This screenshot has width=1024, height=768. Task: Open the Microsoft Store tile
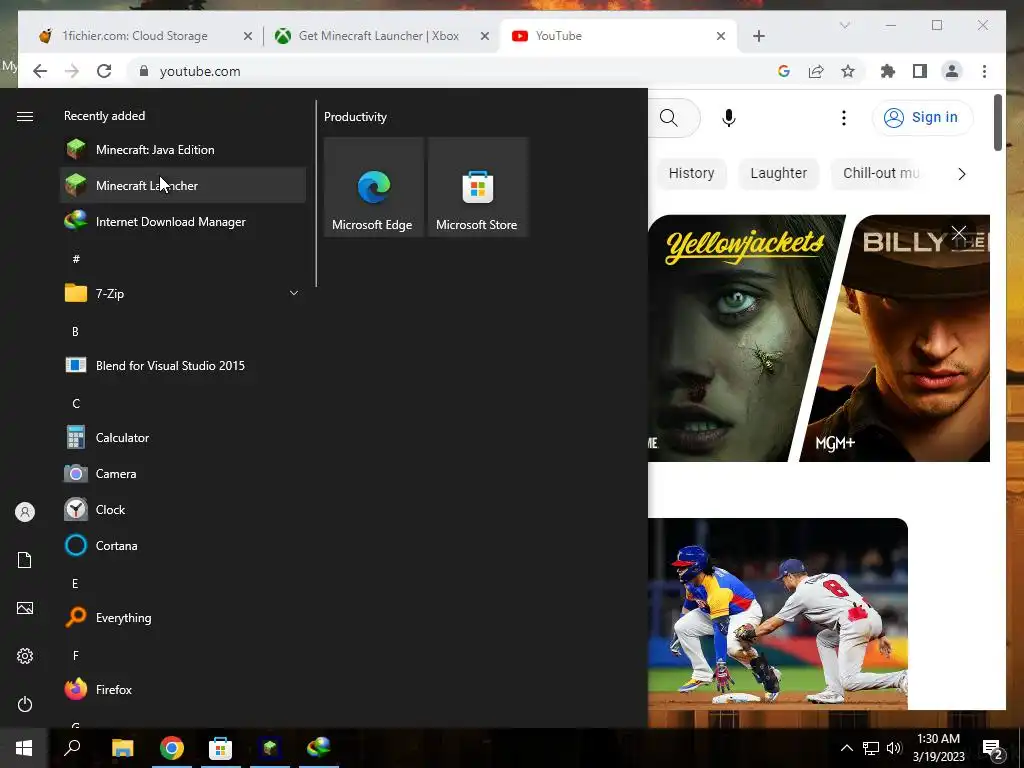[477, 187]
